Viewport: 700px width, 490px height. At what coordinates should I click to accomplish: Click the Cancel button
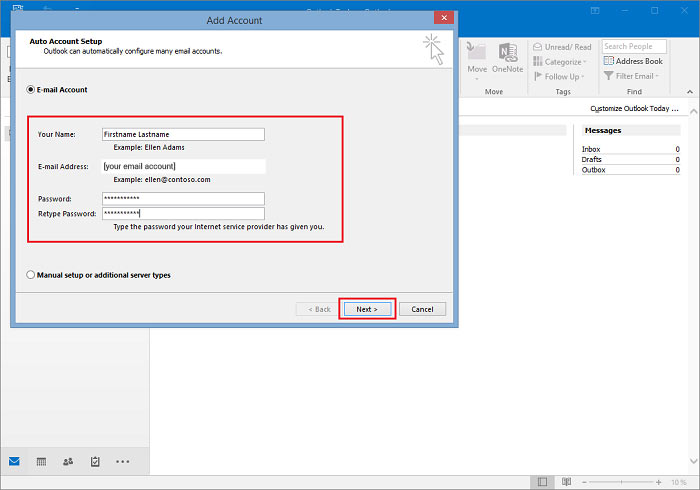[422, 309]
